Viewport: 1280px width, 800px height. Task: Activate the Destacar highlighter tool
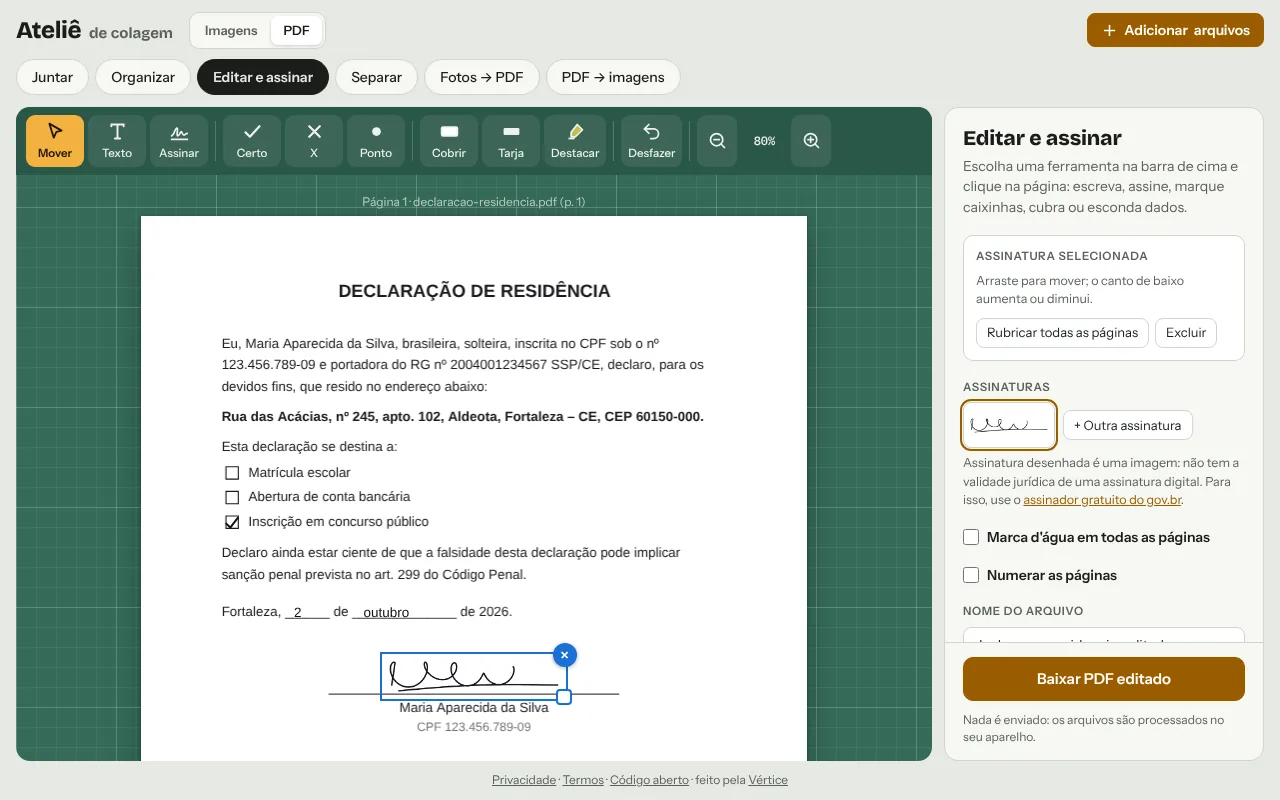[x=575, y=141]
